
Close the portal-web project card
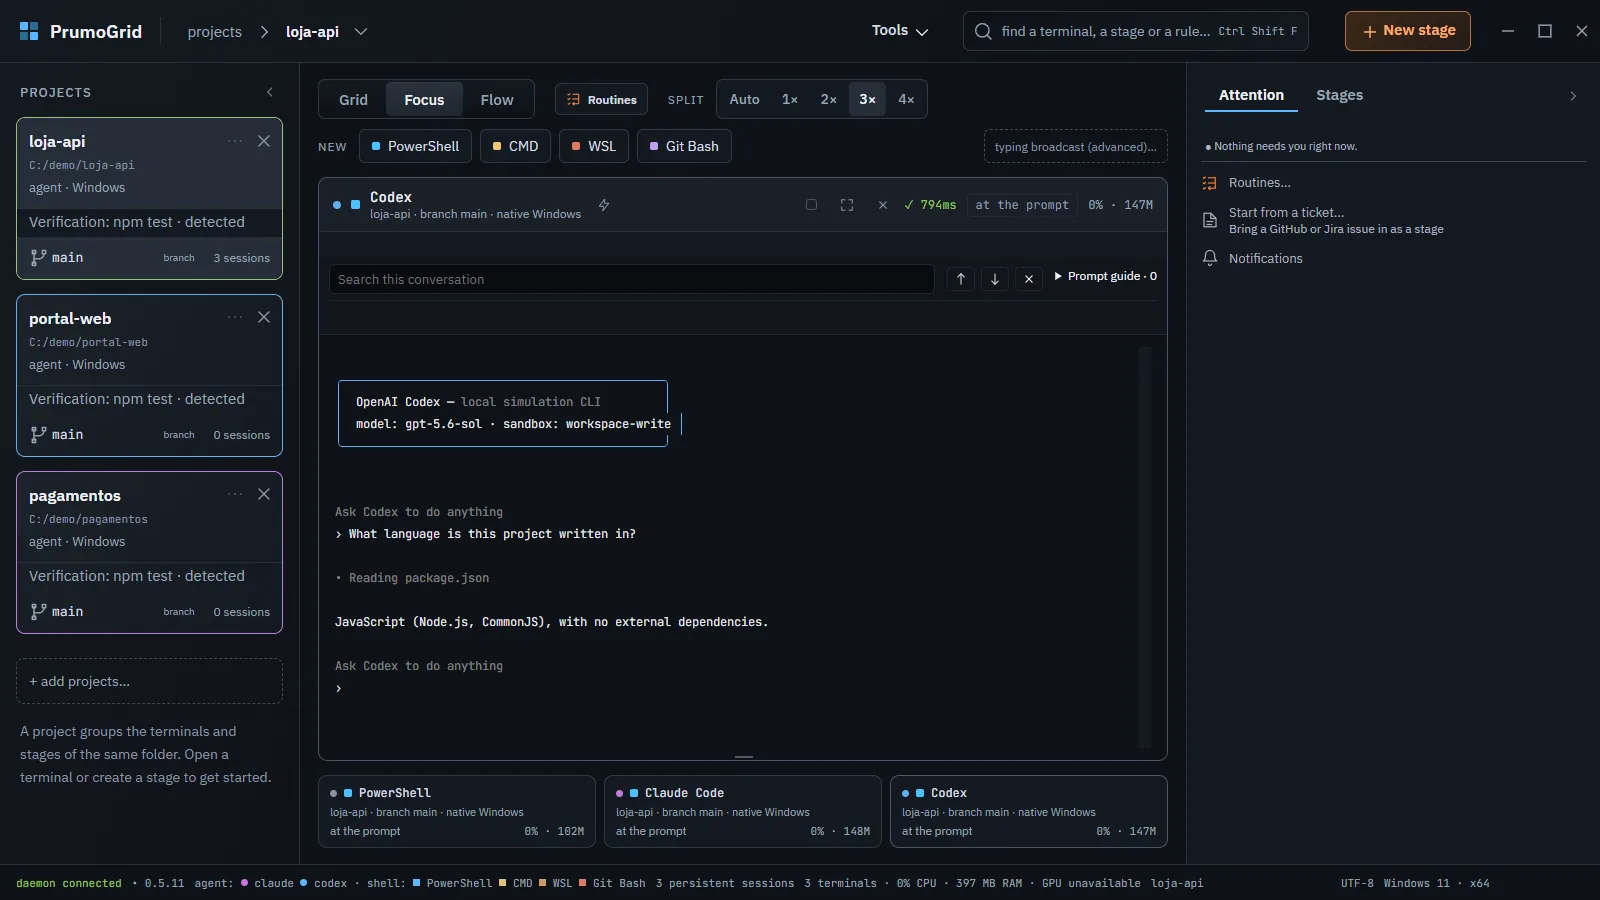point(264,317)
